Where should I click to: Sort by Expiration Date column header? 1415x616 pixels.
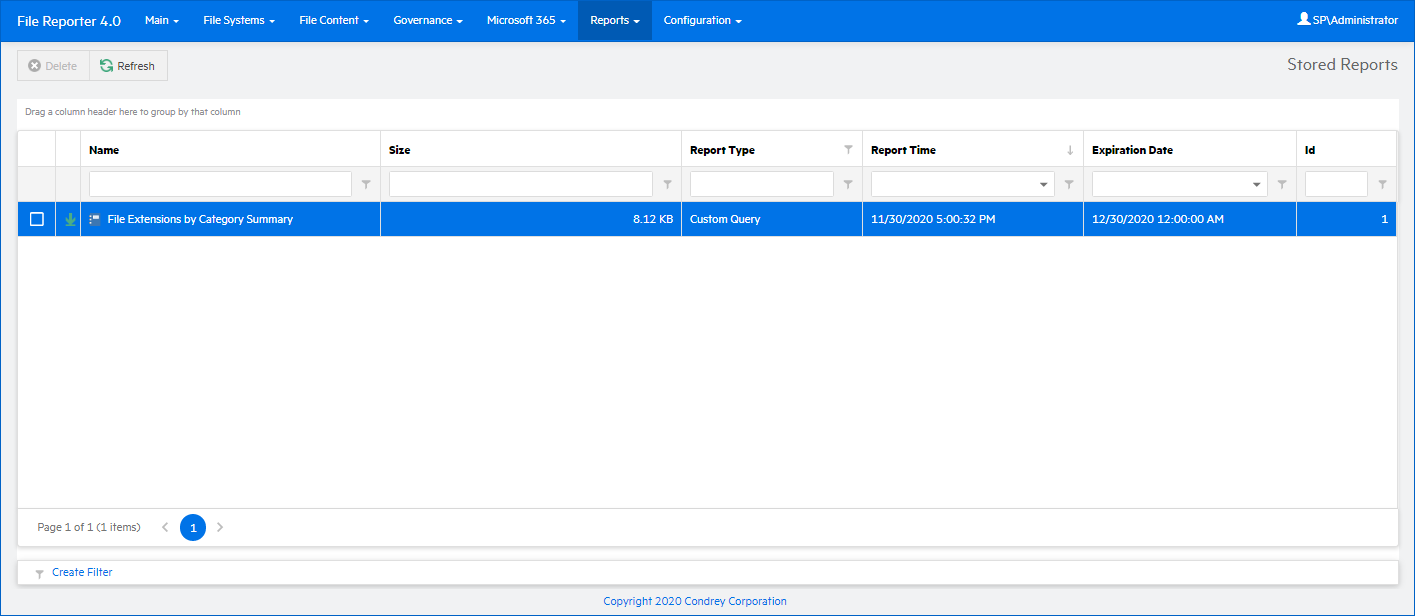(x=1190, y=150)
